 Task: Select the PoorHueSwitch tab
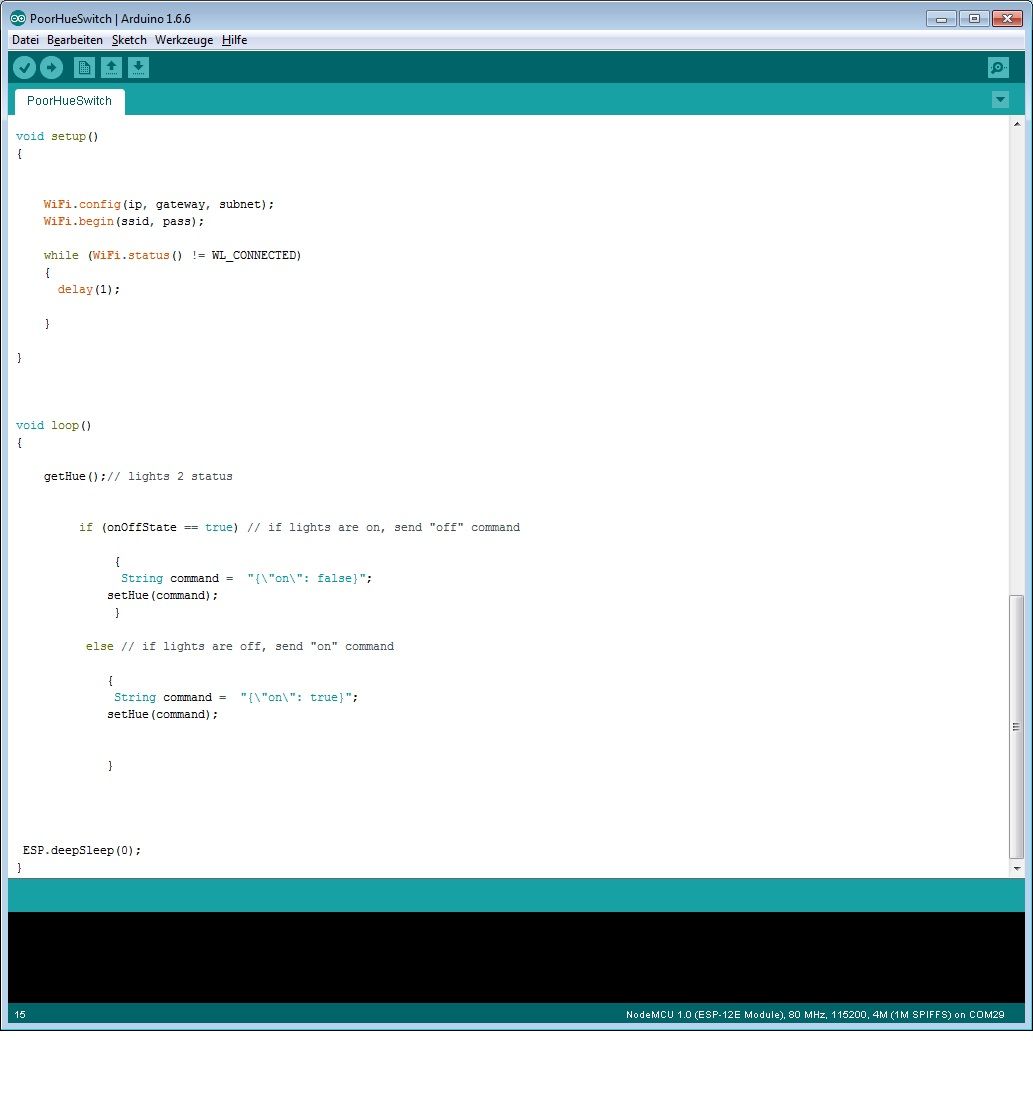point(69,101)
